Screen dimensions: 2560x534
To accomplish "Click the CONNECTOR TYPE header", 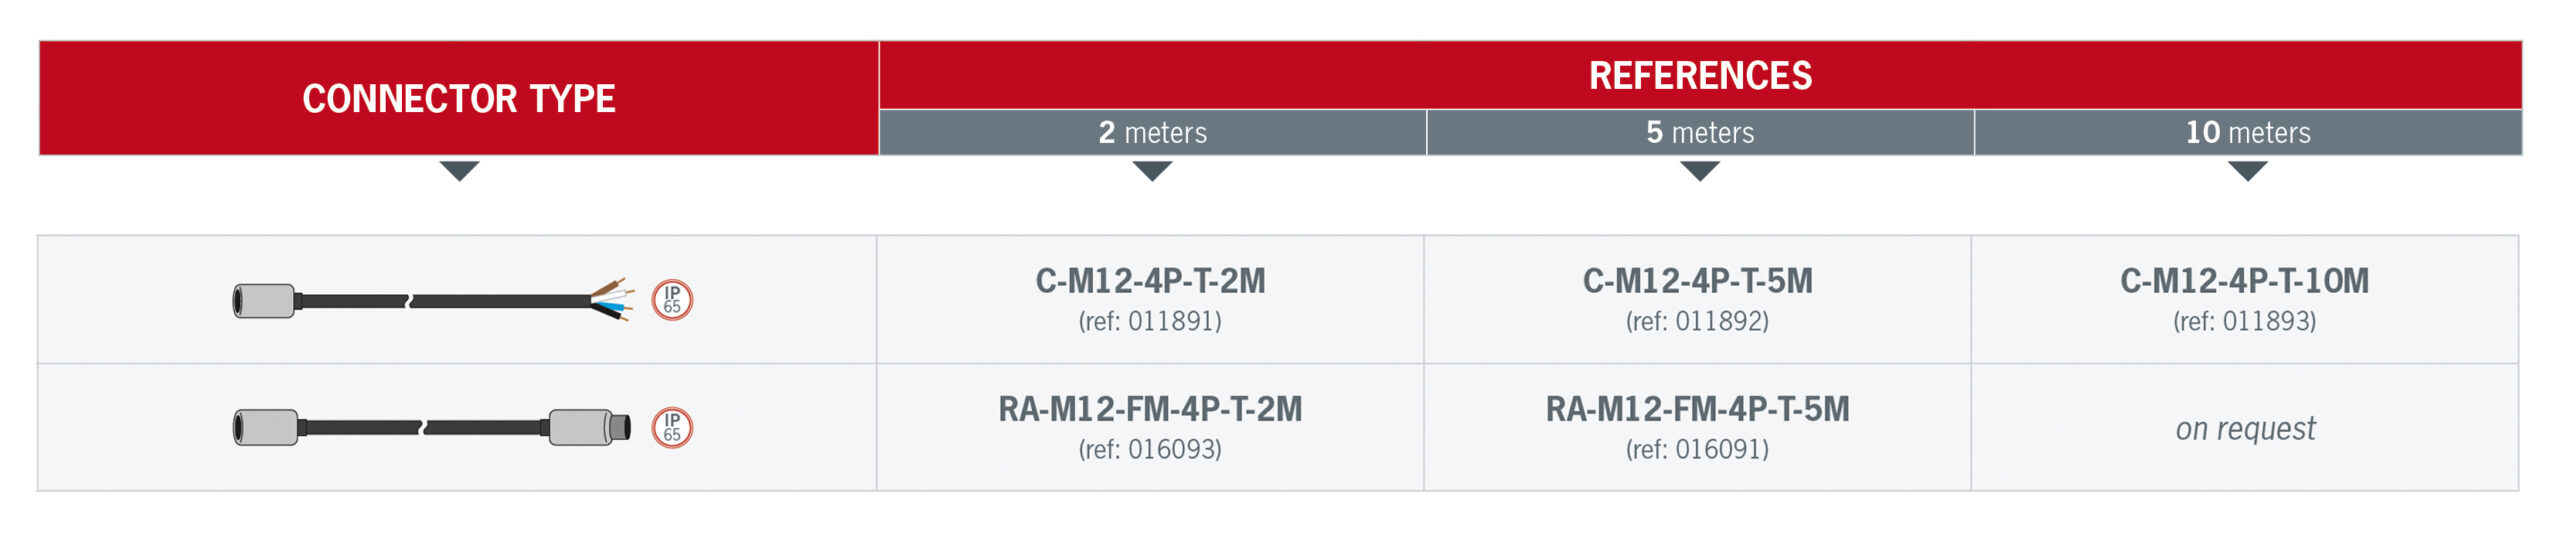I will pyautogui.click(x=459, y=98).
